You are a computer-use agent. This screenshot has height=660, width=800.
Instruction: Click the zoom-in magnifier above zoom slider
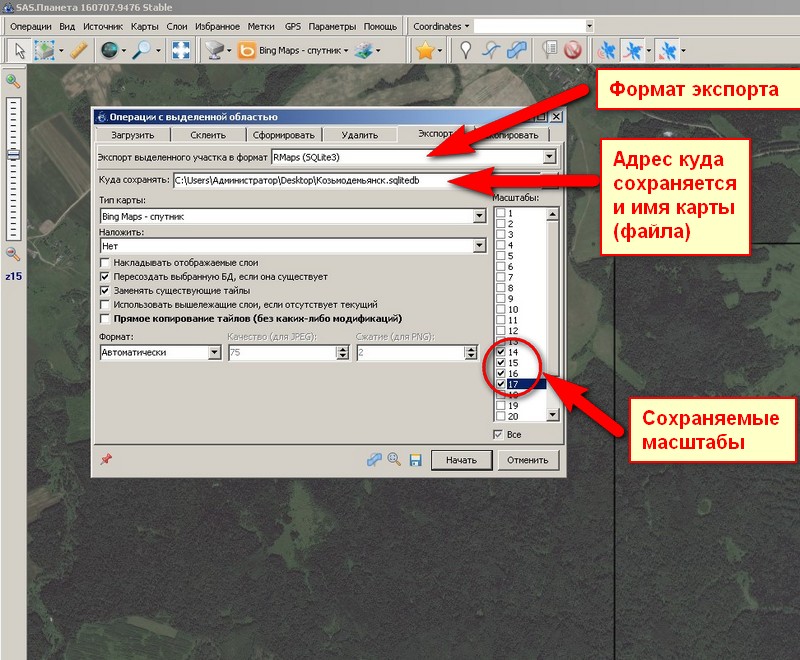tap(13, 81)
